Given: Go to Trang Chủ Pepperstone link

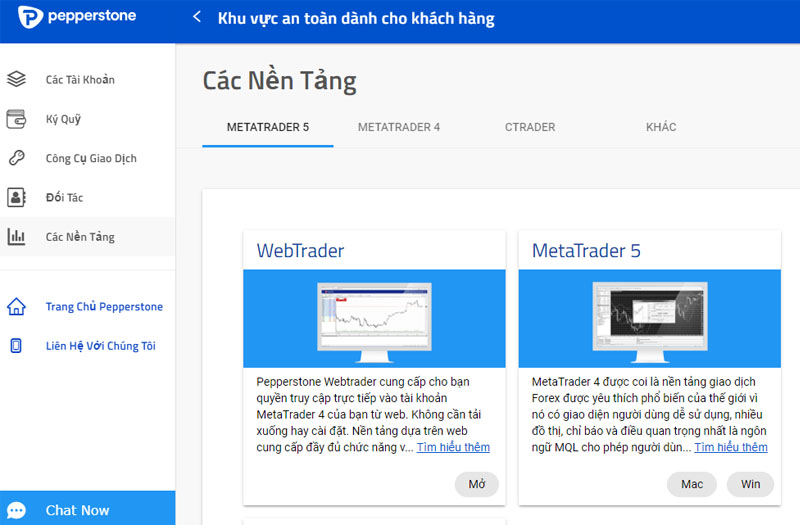Looking at the screenshot, I should (104, 307).
